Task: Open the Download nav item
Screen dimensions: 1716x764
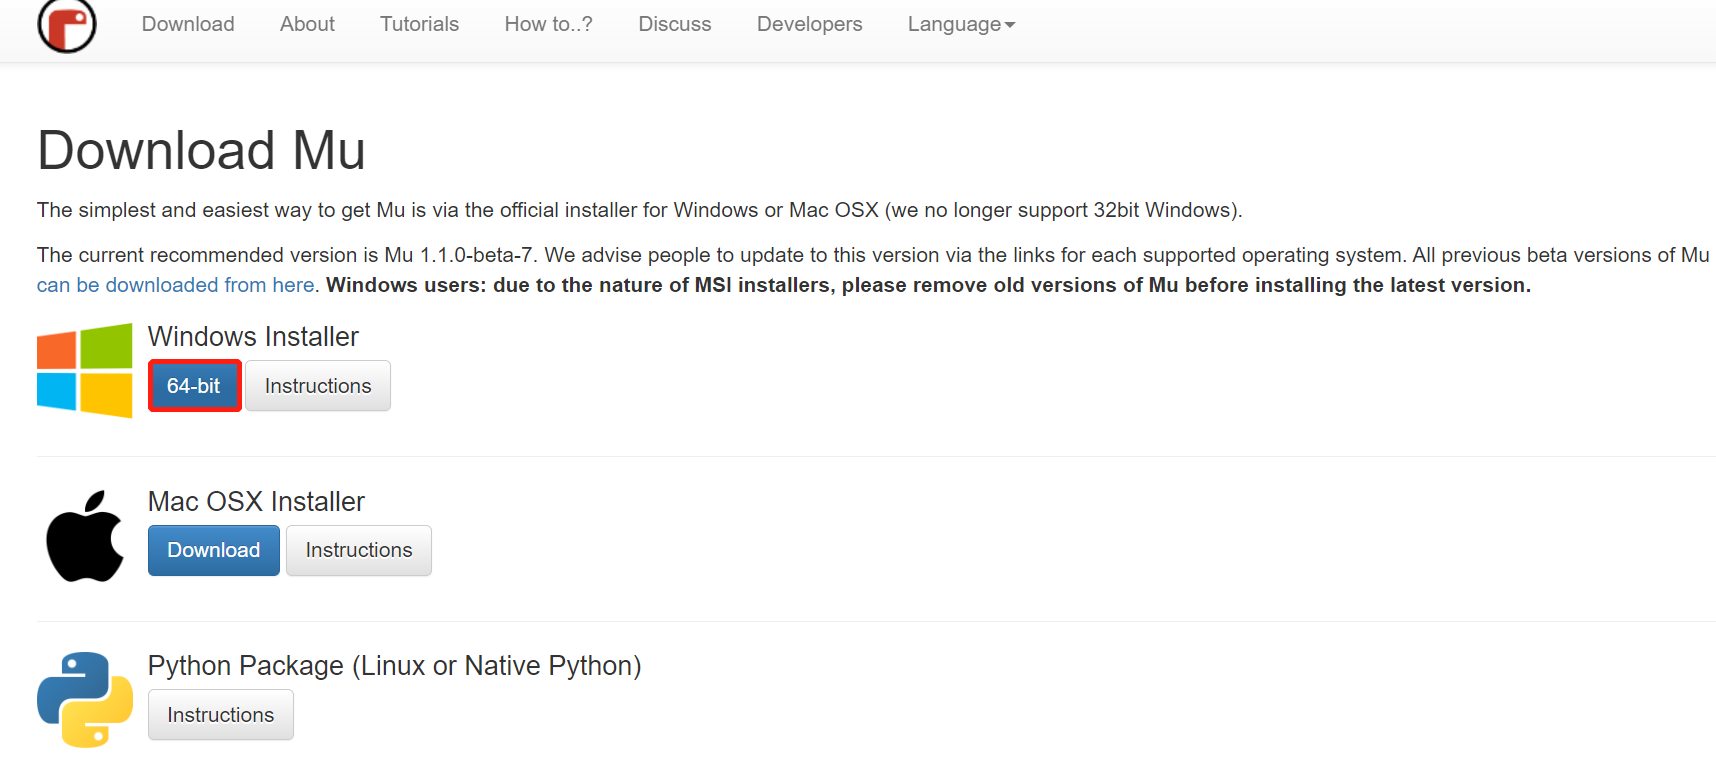Action: click(188, 24)
